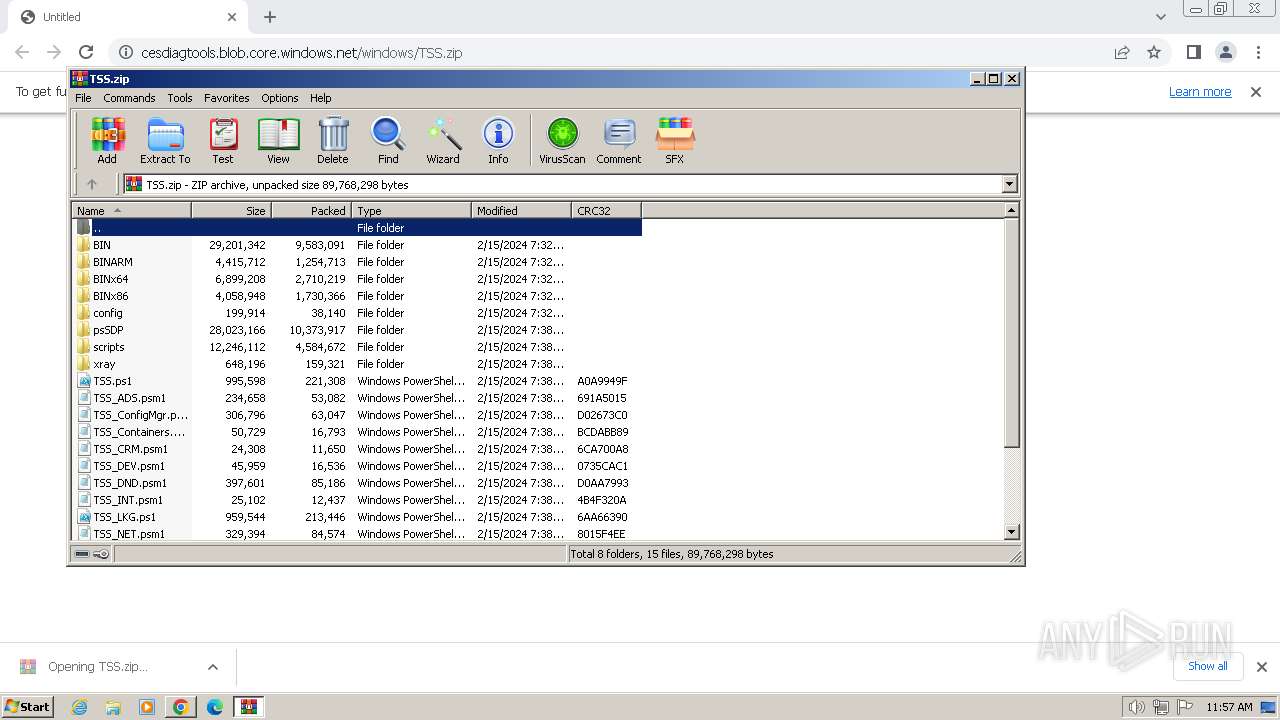This screenshot has width=1280, height=720.
Task: Open the Find magnifier tool
Action: tap(388, 140)
